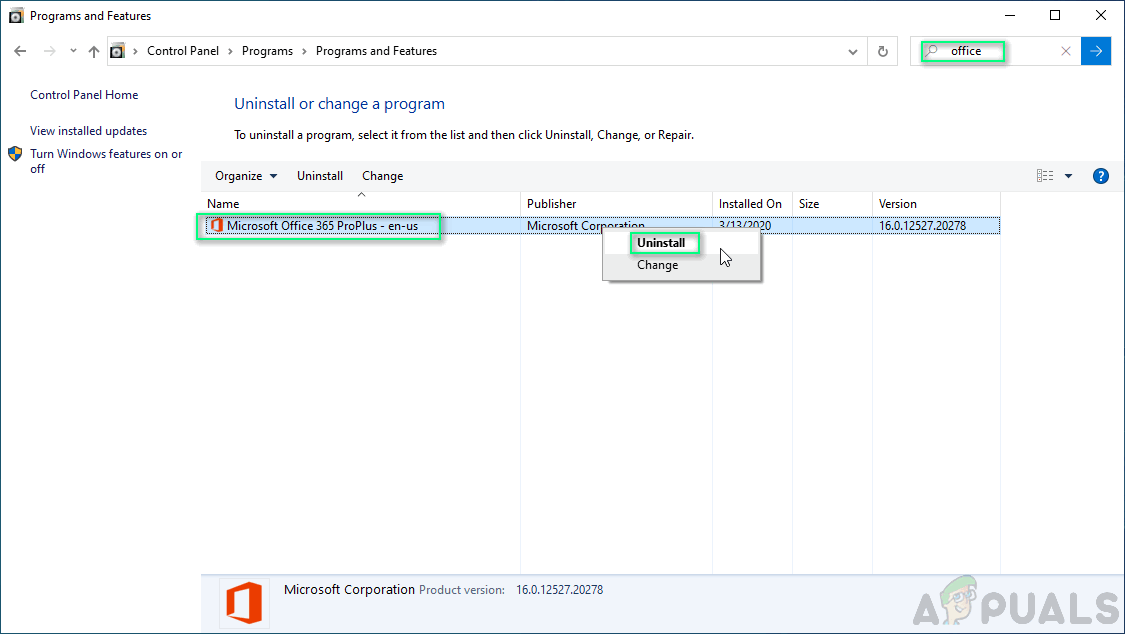Minimize the Programs and Features window
Viewport: 1125px width, 634px height.
(x=1010, y=15)
